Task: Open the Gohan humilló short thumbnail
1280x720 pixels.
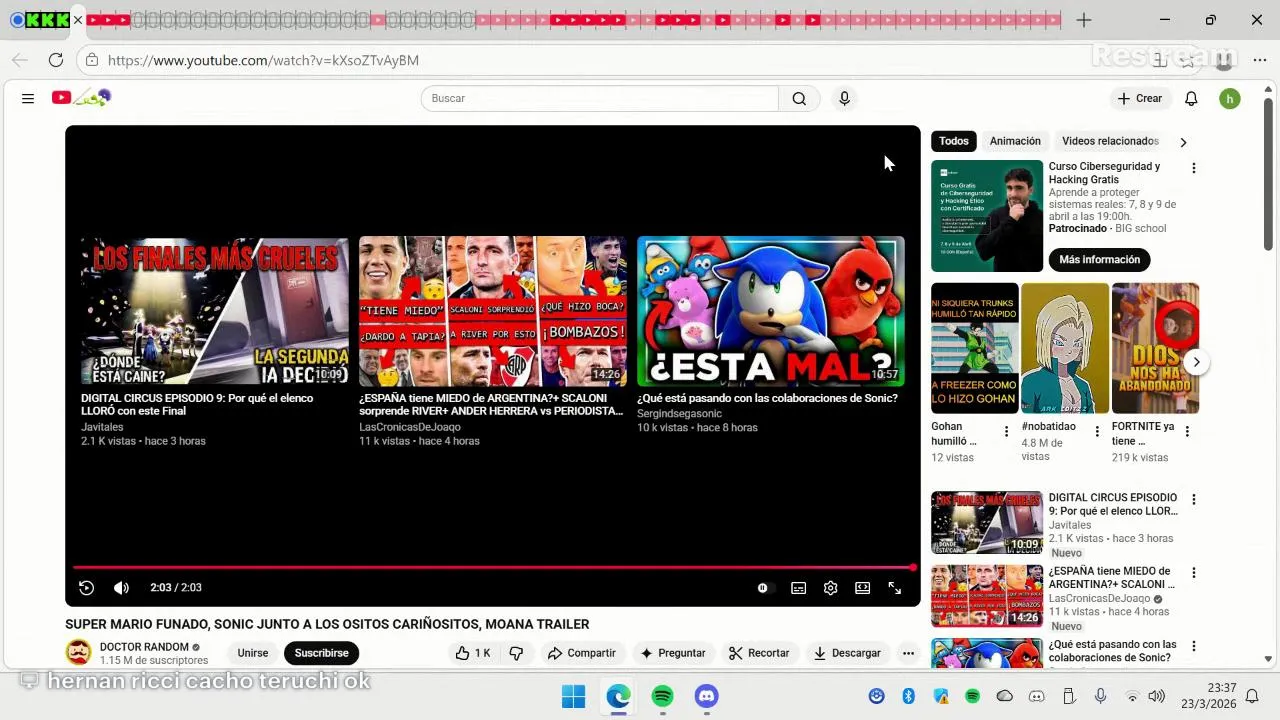Action: pyautogui.click(x=975, y=348)
